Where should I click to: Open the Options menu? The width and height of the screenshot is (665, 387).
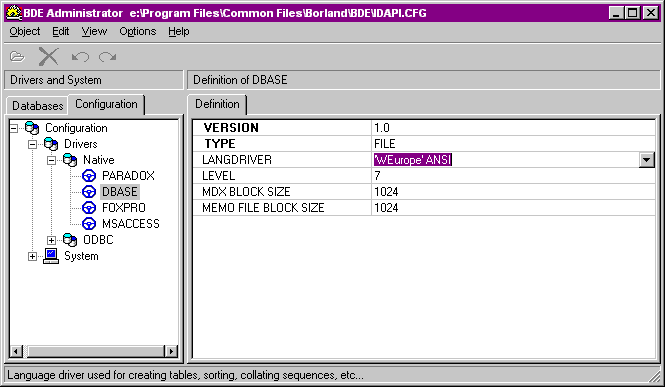pyautogui.click(x=137, y=31)
